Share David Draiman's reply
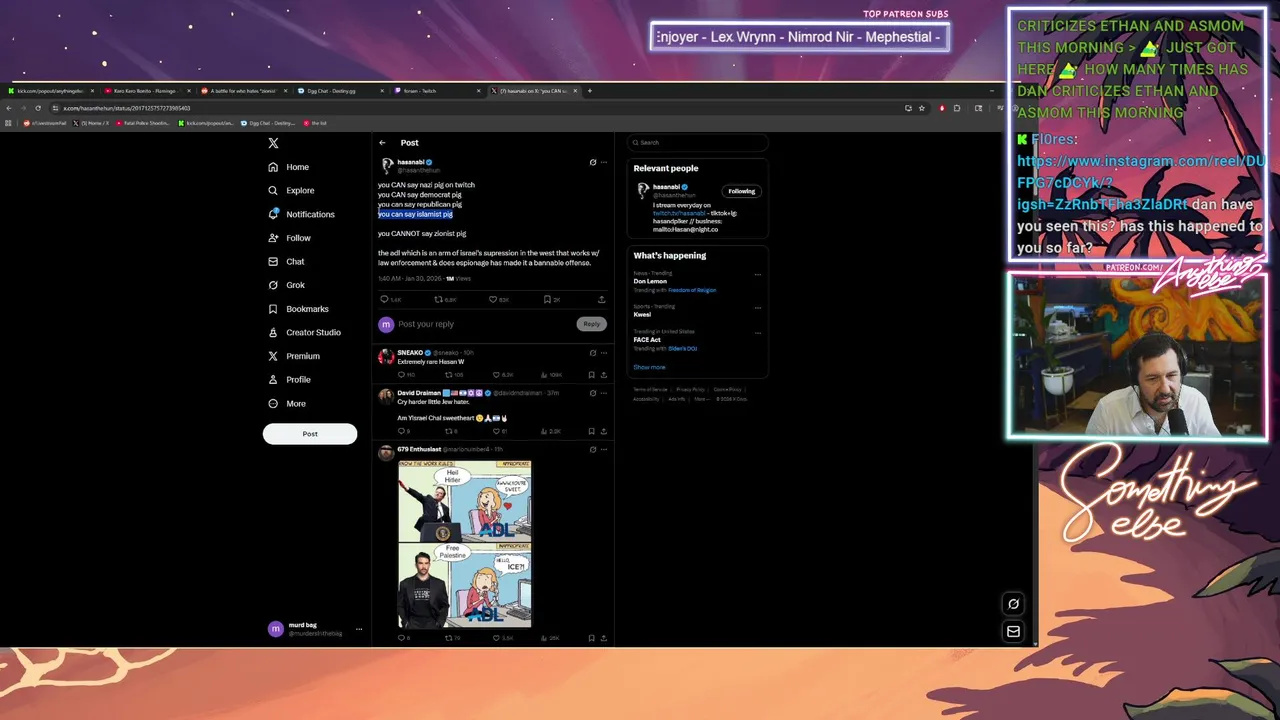 pos(603,431)
